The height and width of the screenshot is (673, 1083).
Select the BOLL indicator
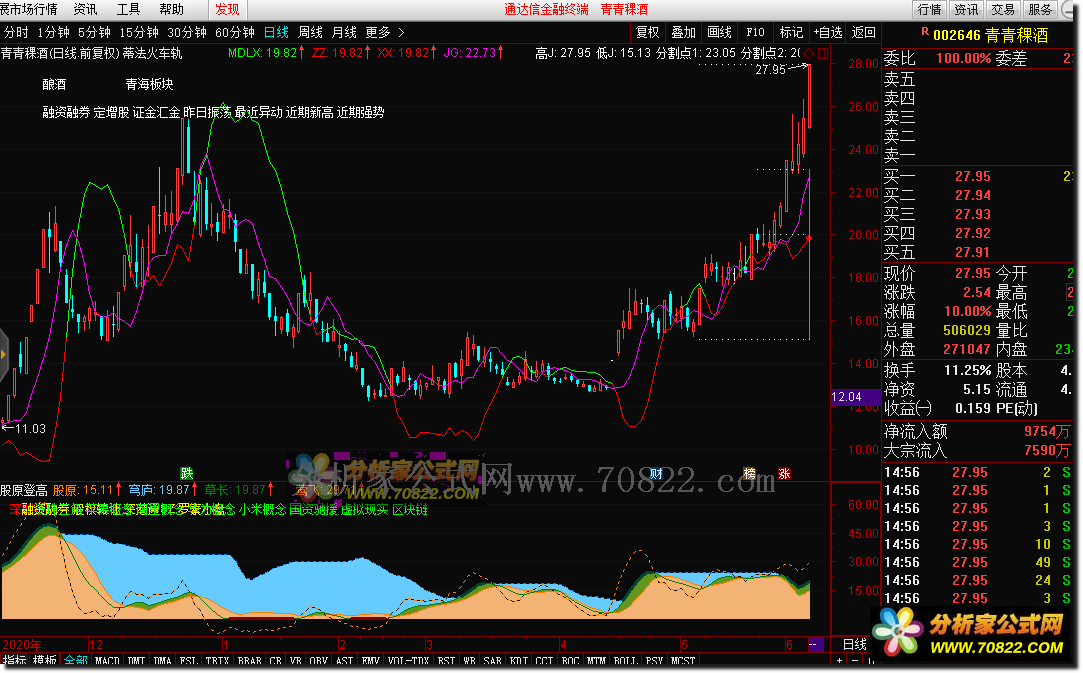625,661
